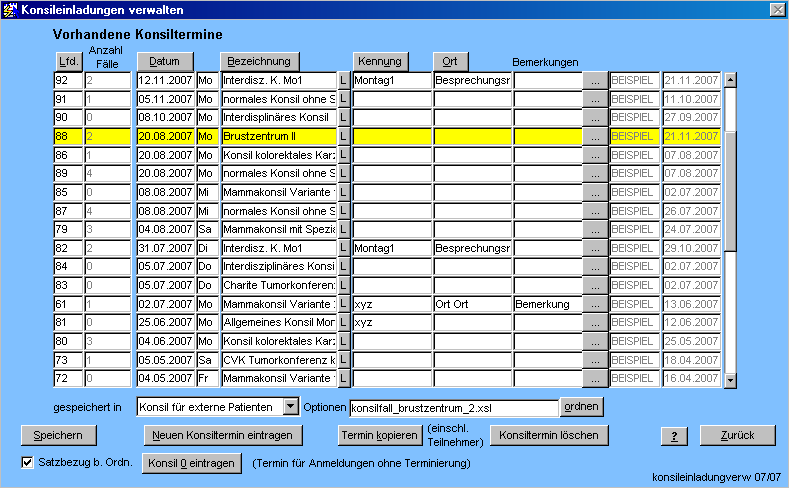Click the L button beside Charite Tumorkonferenz
The image size is (789, 488).
[x=342, y=286]
